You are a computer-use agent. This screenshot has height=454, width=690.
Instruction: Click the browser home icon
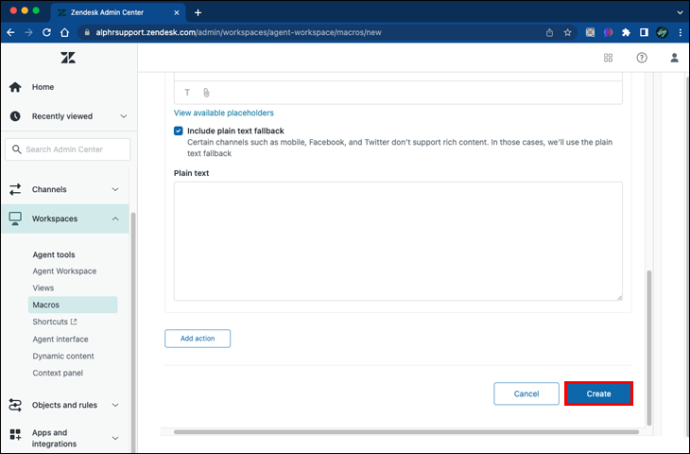click(x=65, y=33)
